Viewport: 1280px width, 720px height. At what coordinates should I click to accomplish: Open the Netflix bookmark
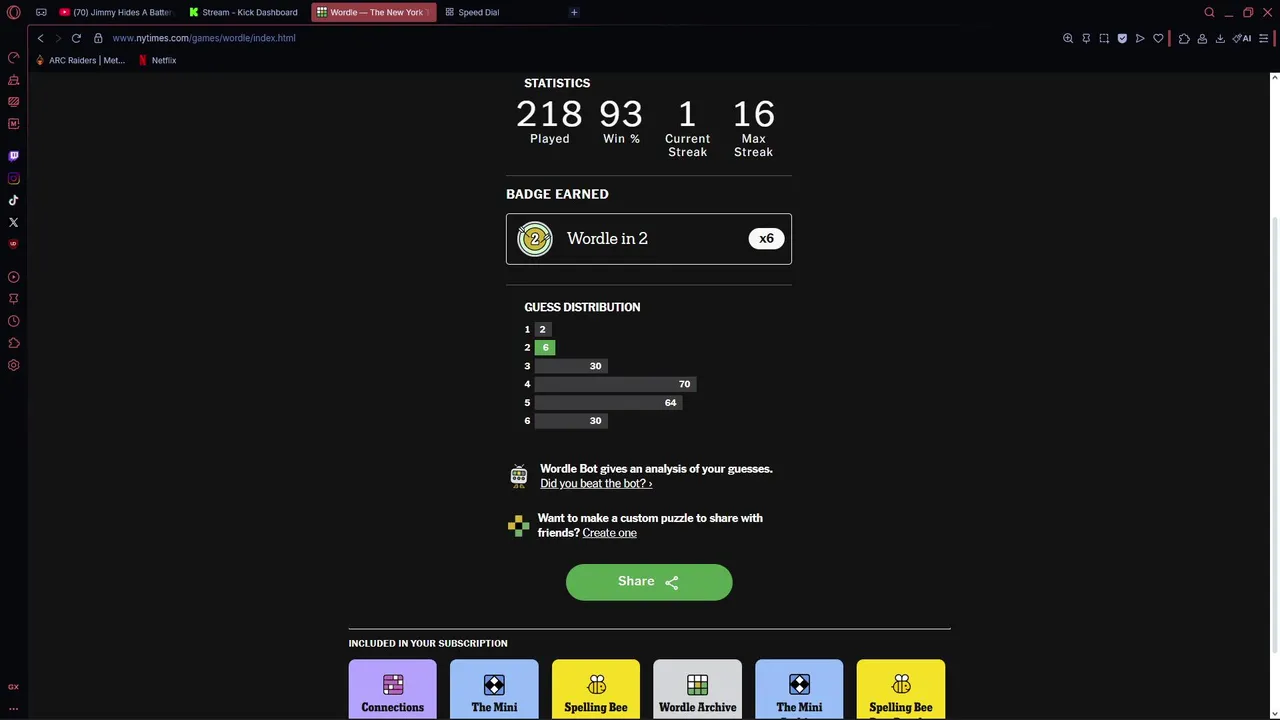pyautogui.click(x=157, y=60)
